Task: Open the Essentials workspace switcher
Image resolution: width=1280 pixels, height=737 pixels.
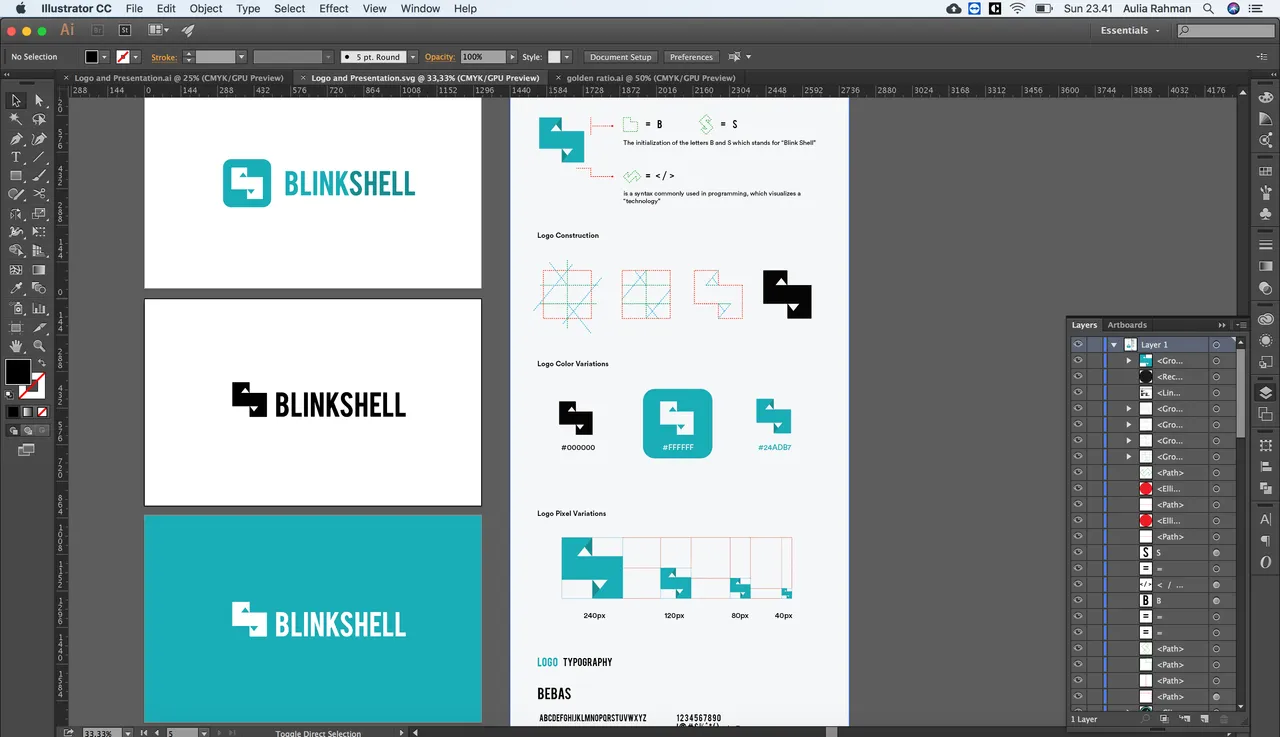Action: (x=1130, y=30)
